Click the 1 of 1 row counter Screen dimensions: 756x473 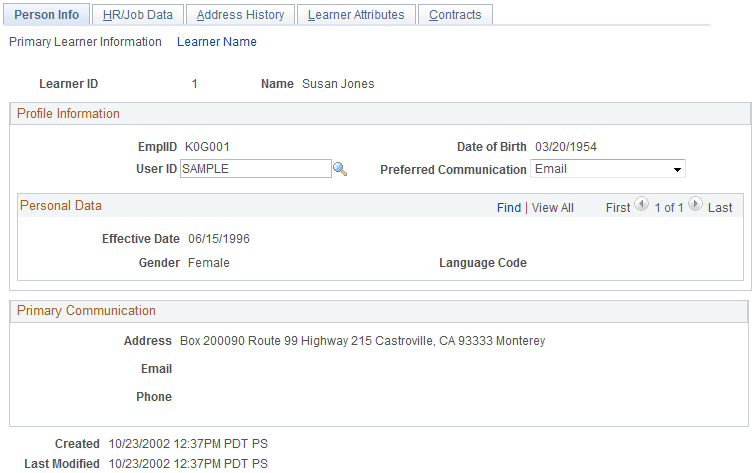[x=669, y=208]
